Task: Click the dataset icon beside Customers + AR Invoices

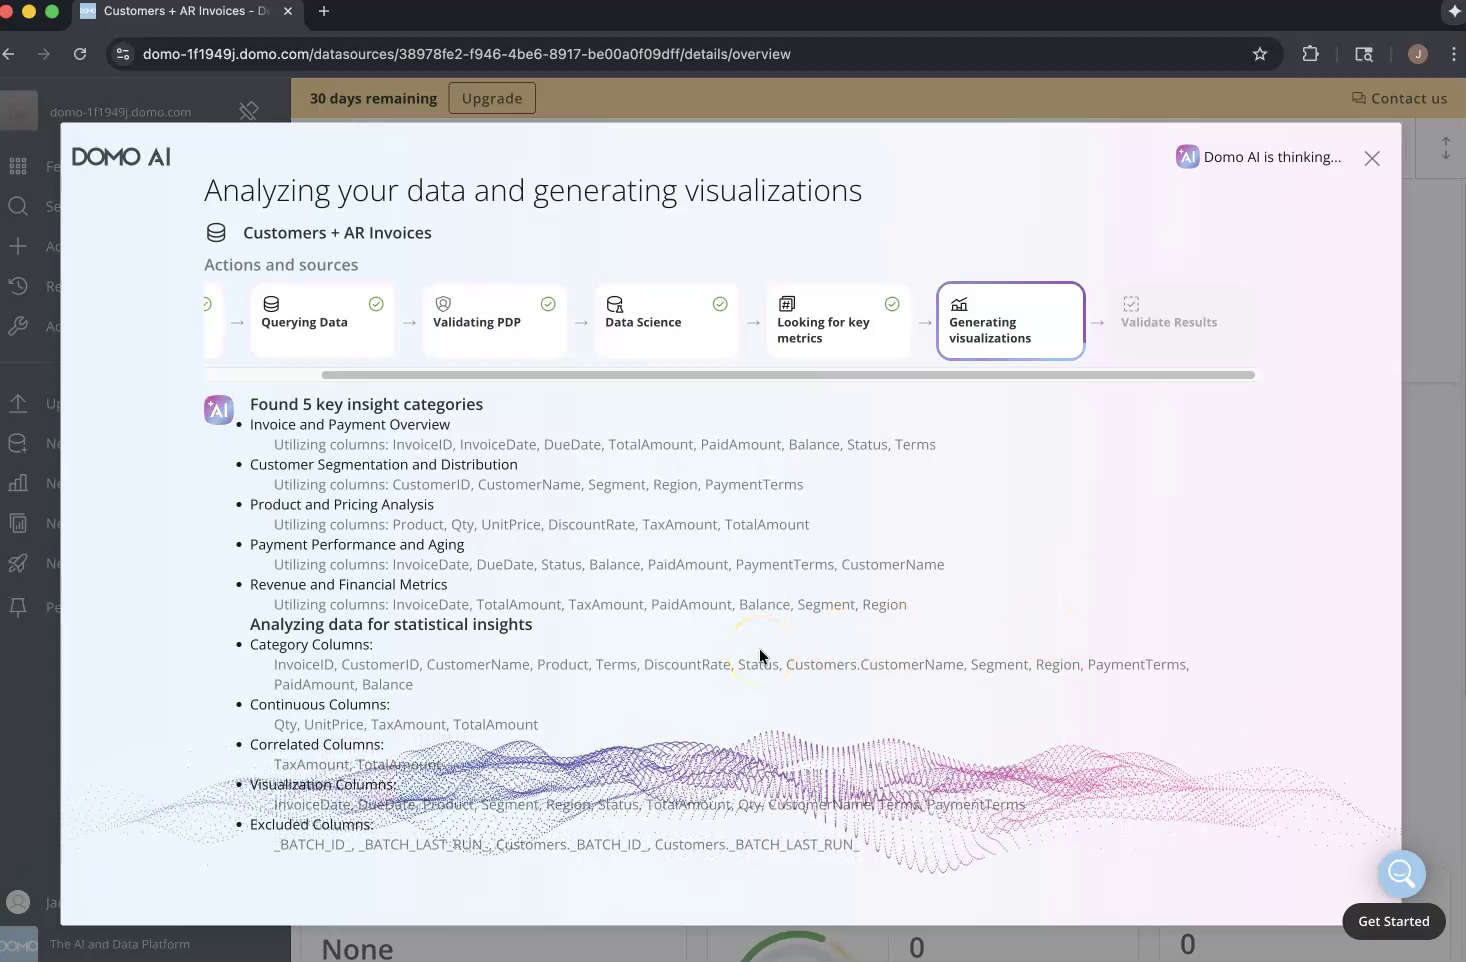Action: pos(216,233)
